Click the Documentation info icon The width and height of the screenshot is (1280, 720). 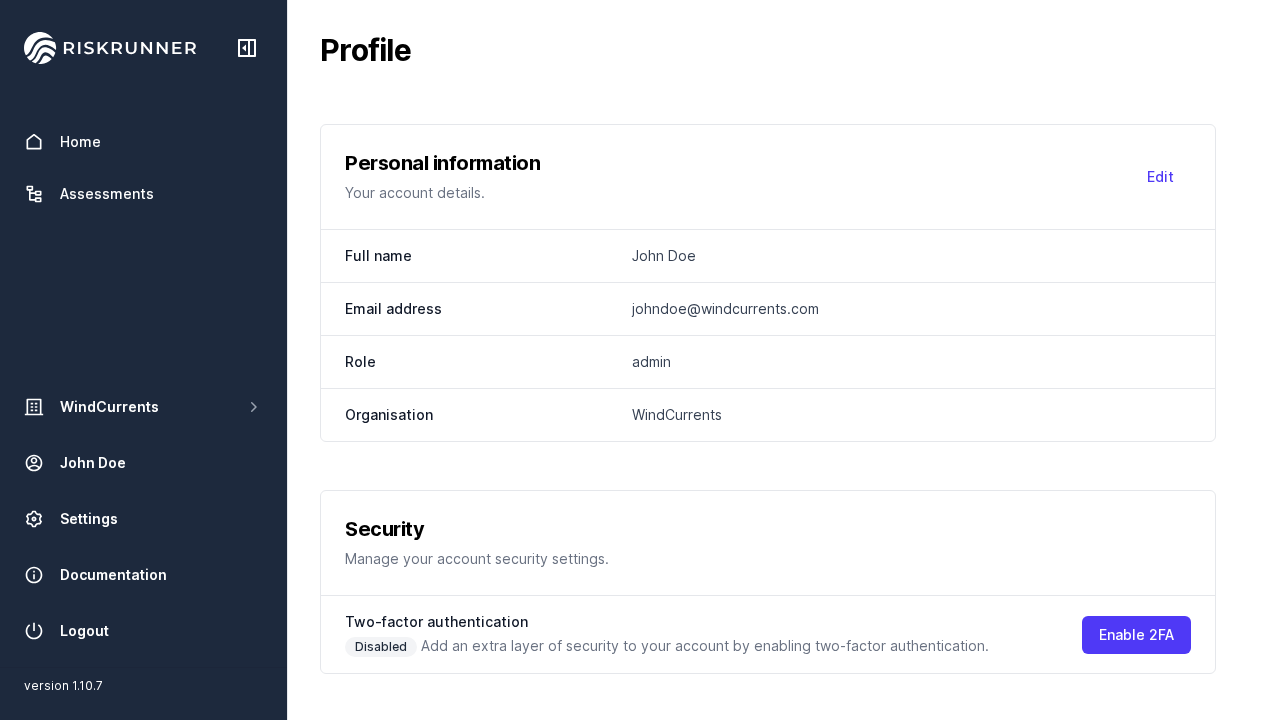tap(34, 575)
